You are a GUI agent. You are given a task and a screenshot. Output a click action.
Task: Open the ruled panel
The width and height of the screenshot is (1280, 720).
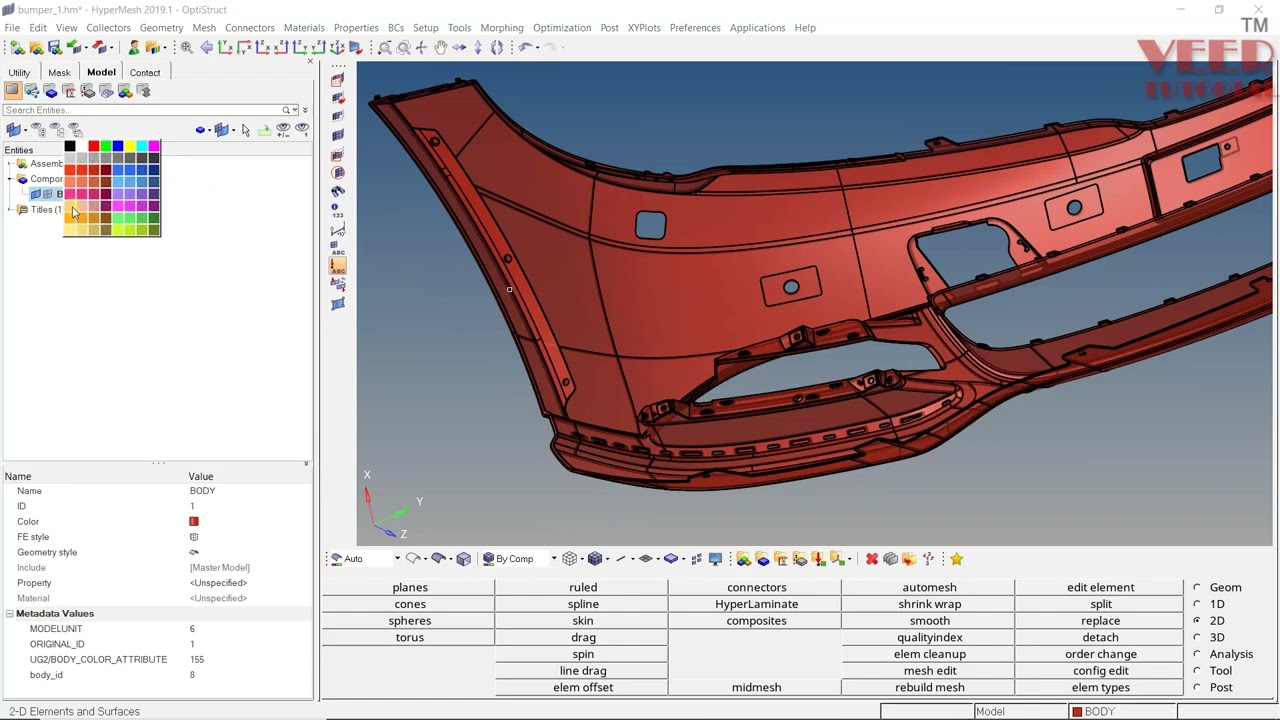click(x=583, y=588)
